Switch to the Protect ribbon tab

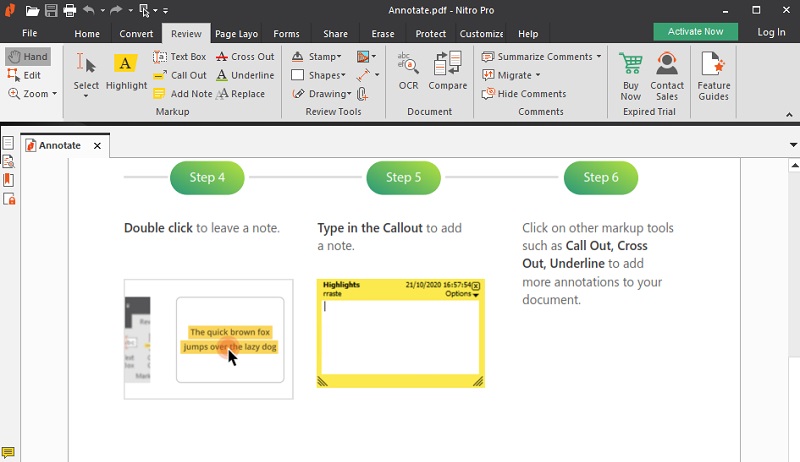tap(431, 34)
